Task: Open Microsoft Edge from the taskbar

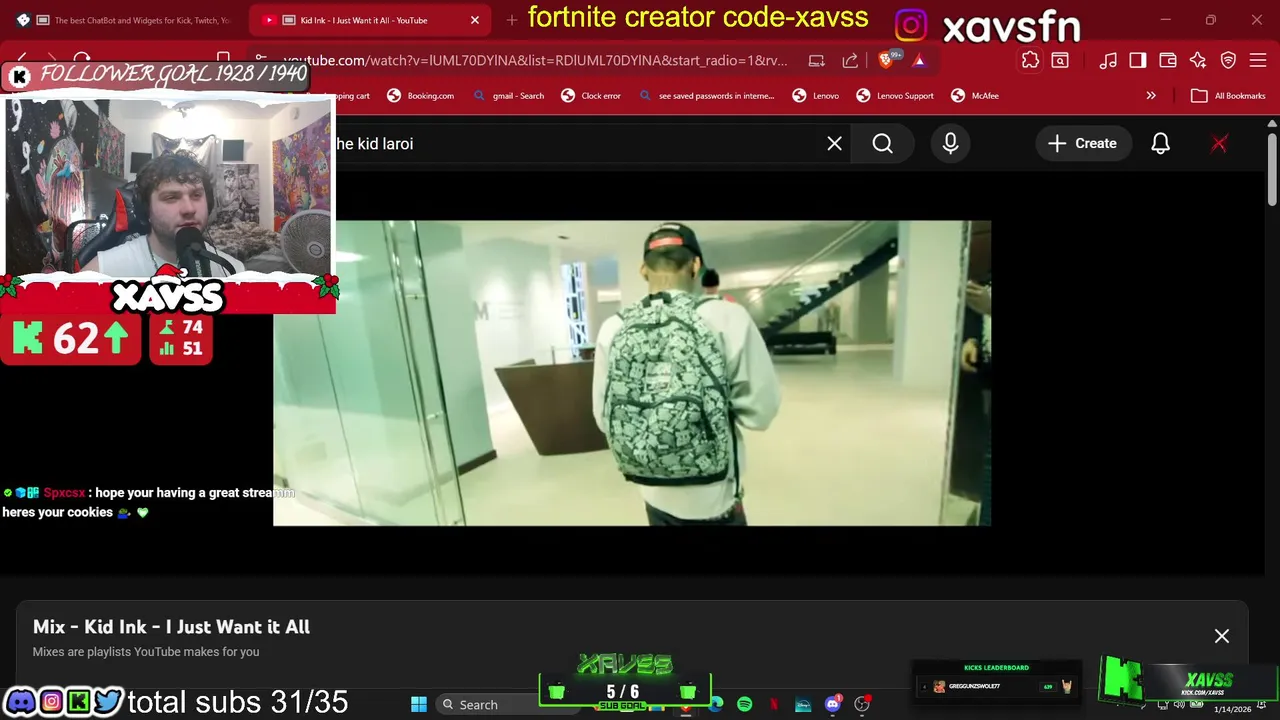Action: (x=716, y=704)
